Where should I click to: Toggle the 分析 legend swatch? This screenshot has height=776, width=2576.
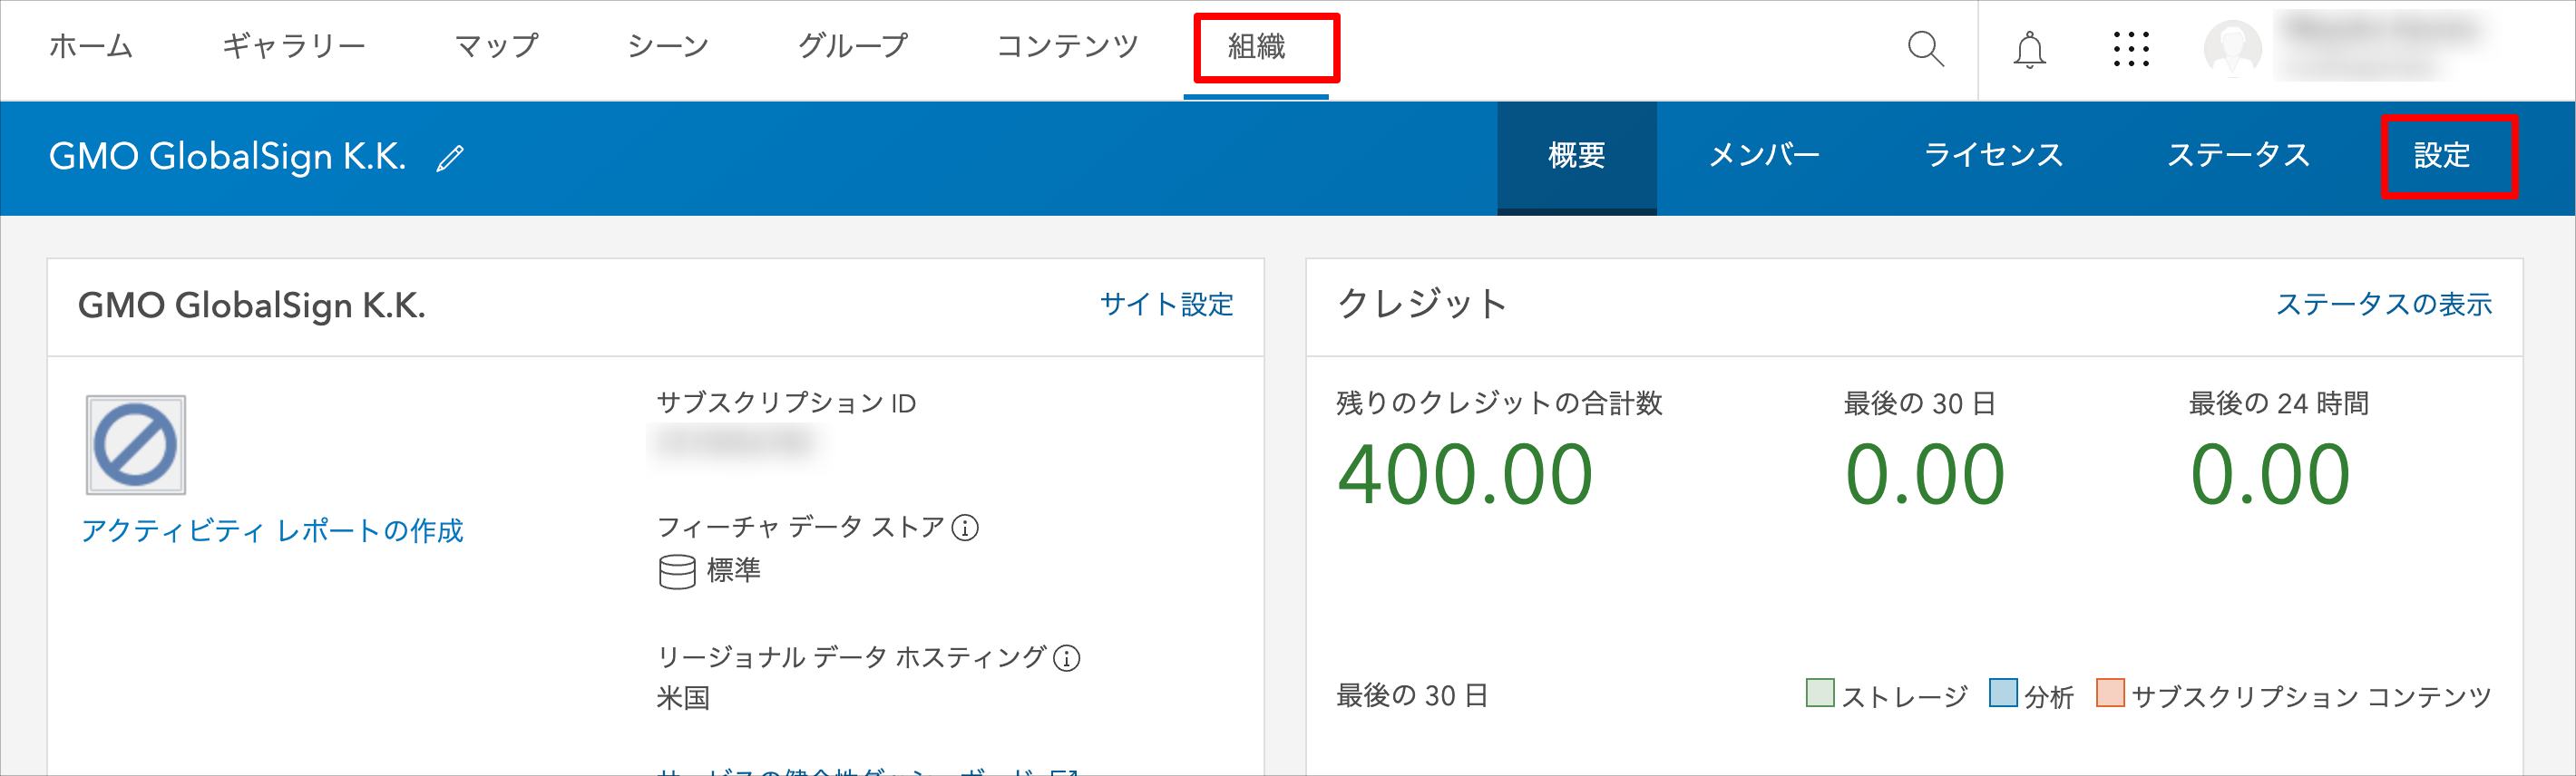tap(2003, 693)
